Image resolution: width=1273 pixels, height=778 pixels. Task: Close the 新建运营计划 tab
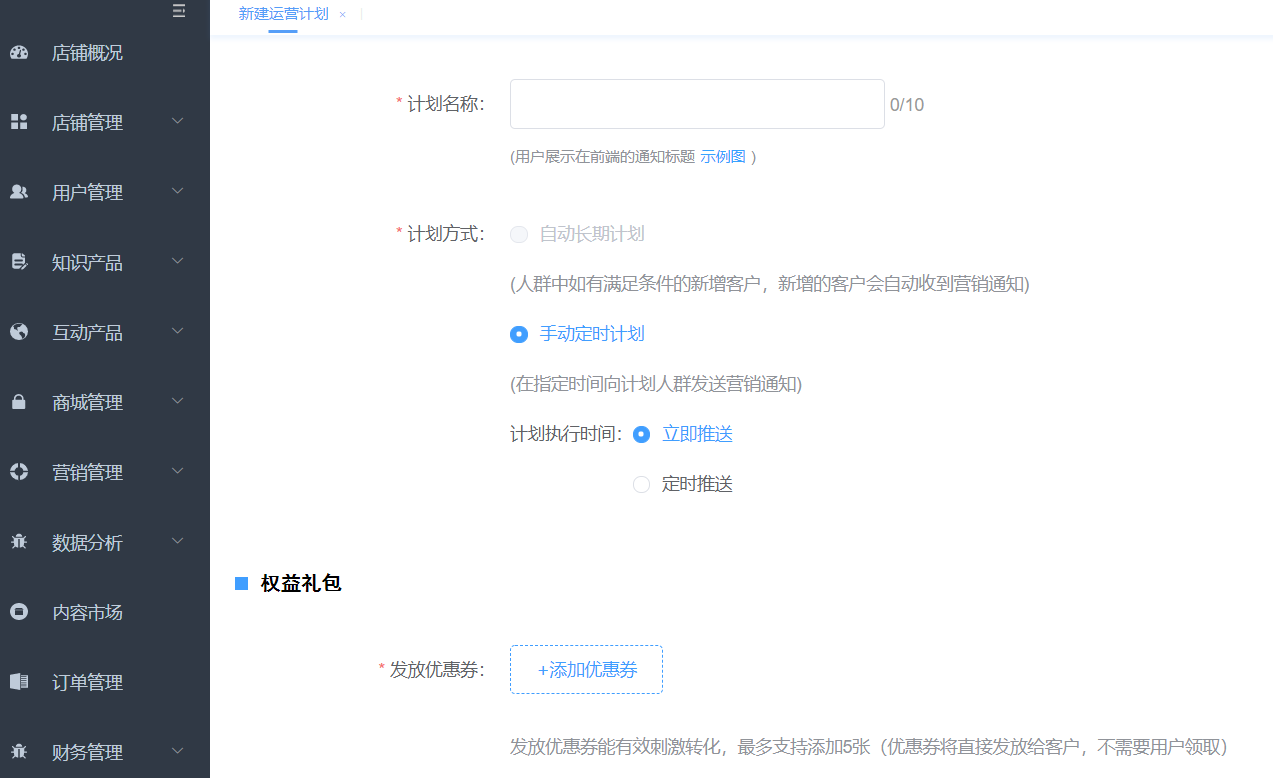tap(342, 15)
